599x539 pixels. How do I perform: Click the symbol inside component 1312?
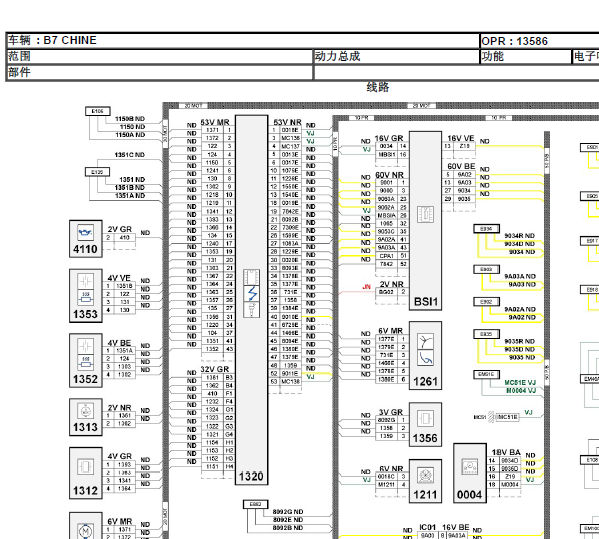tap(86, 467)
